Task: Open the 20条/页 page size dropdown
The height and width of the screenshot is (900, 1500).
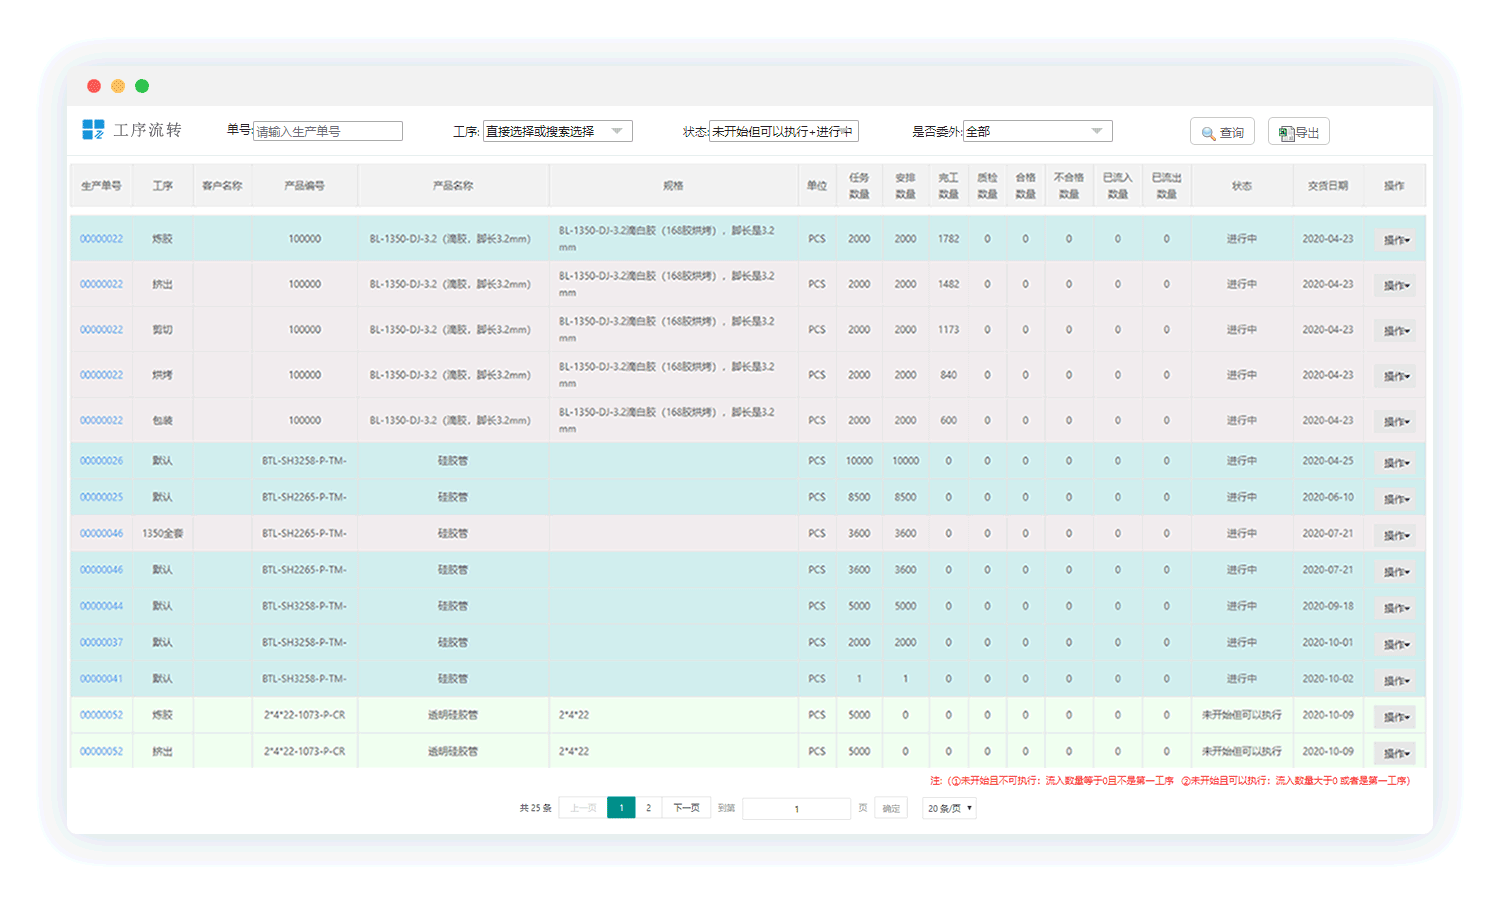Action: 949,808
